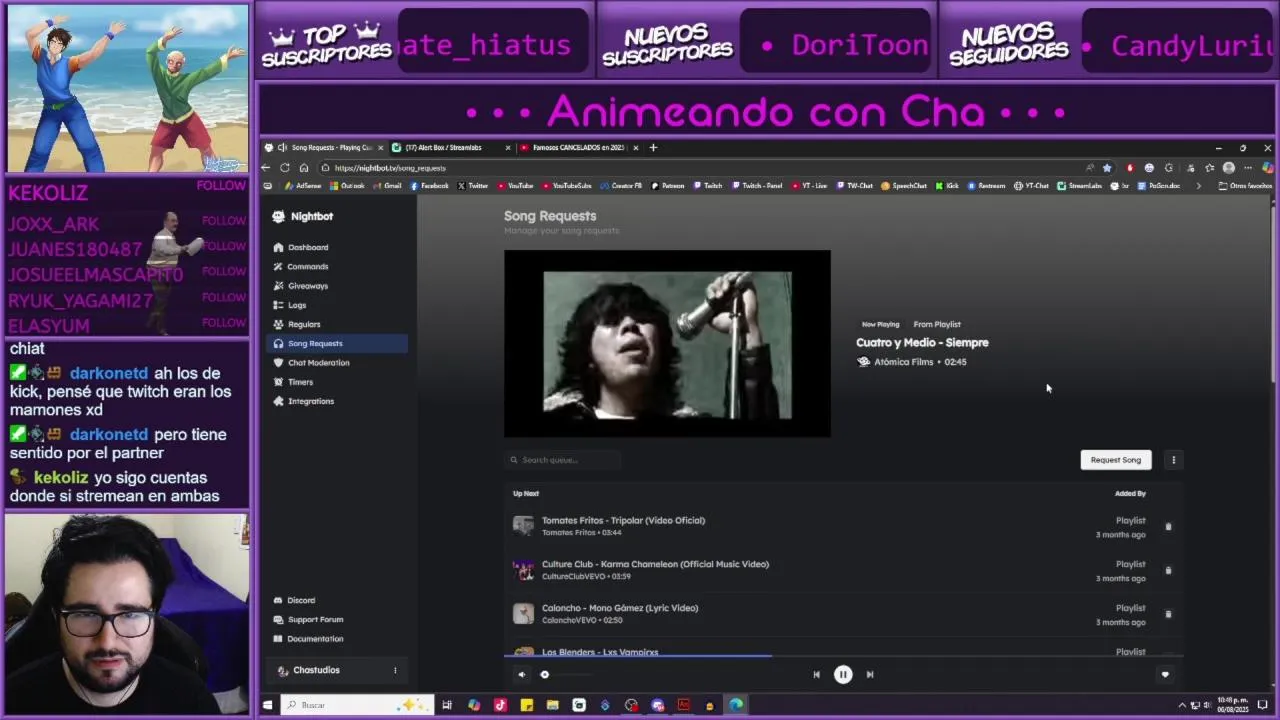Open YouTube bookmark
This screenshot has width=1280, height=720.
coord(515,186)
